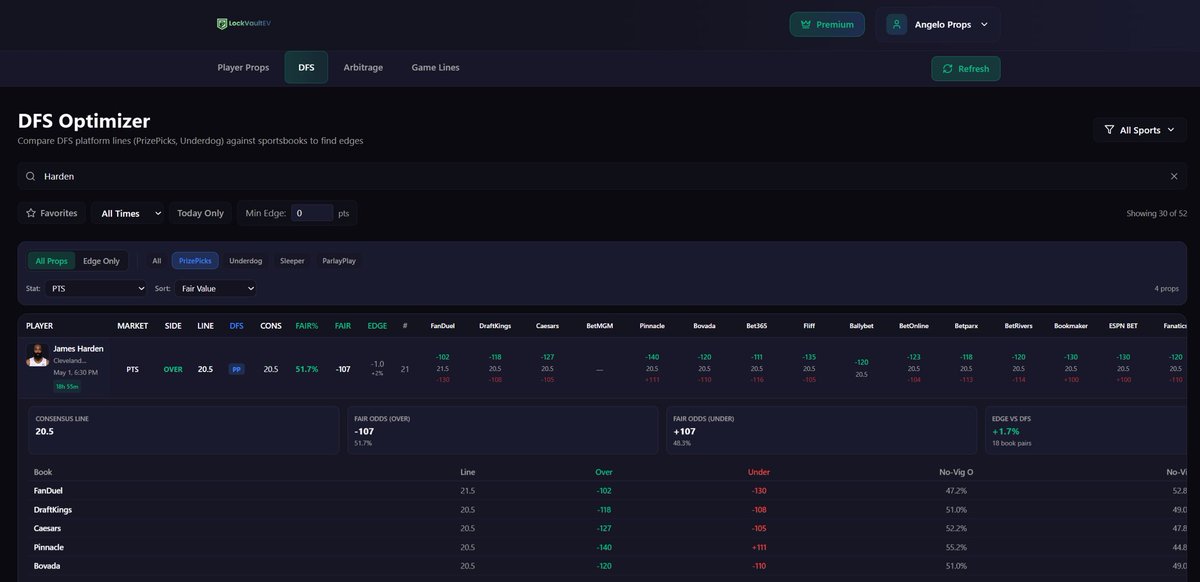Click the James Harden player name

(78, 348)
